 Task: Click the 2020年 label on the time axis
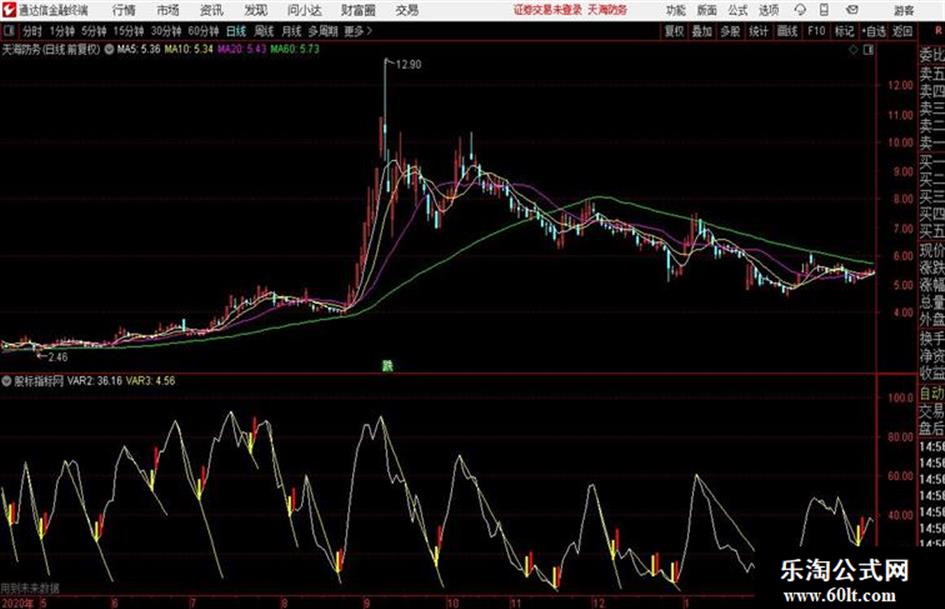[18, 603]
